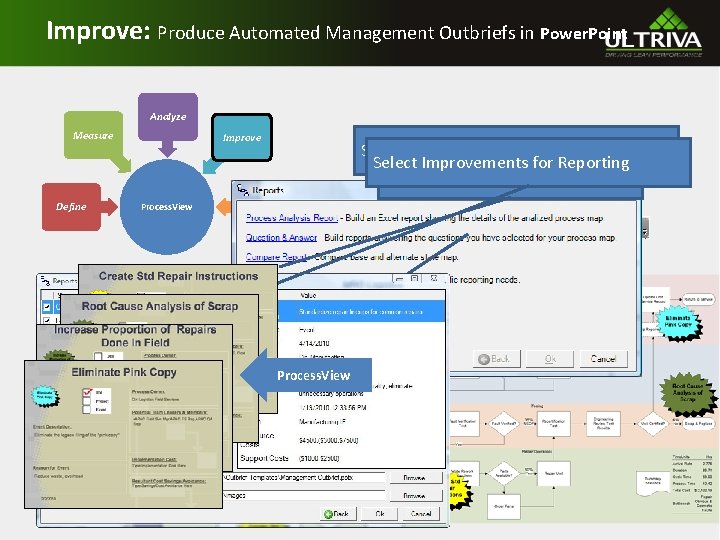Select the Order Parts process box

[504, 506]
